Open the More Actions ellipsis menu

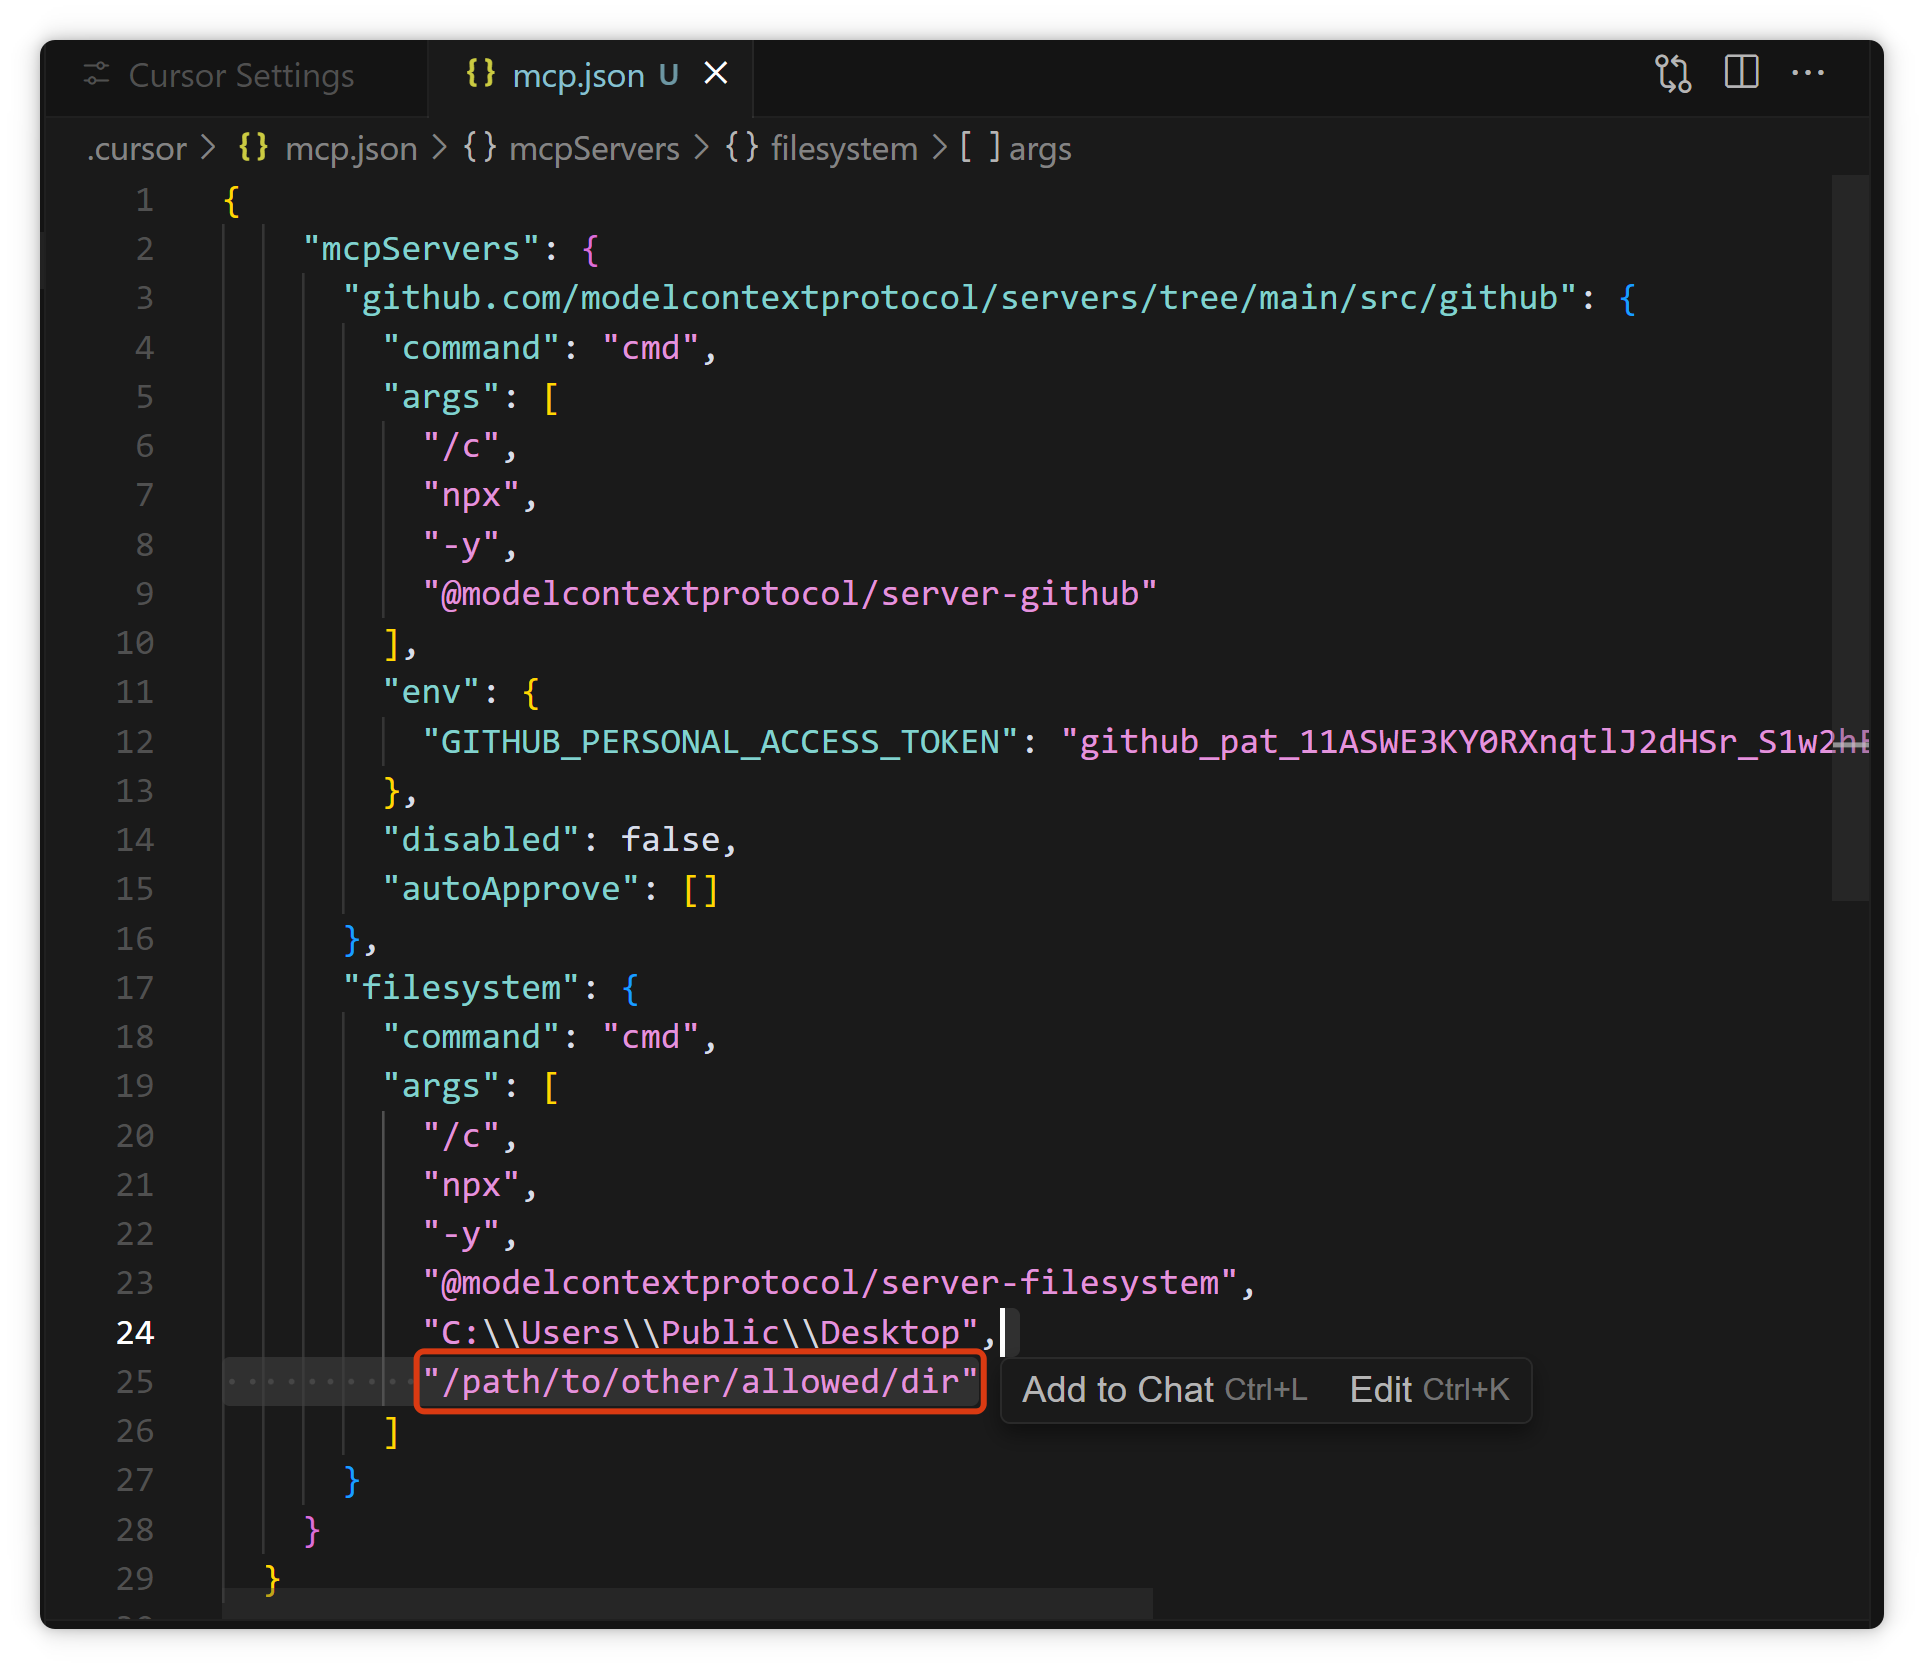click(x=1807, y=73)
